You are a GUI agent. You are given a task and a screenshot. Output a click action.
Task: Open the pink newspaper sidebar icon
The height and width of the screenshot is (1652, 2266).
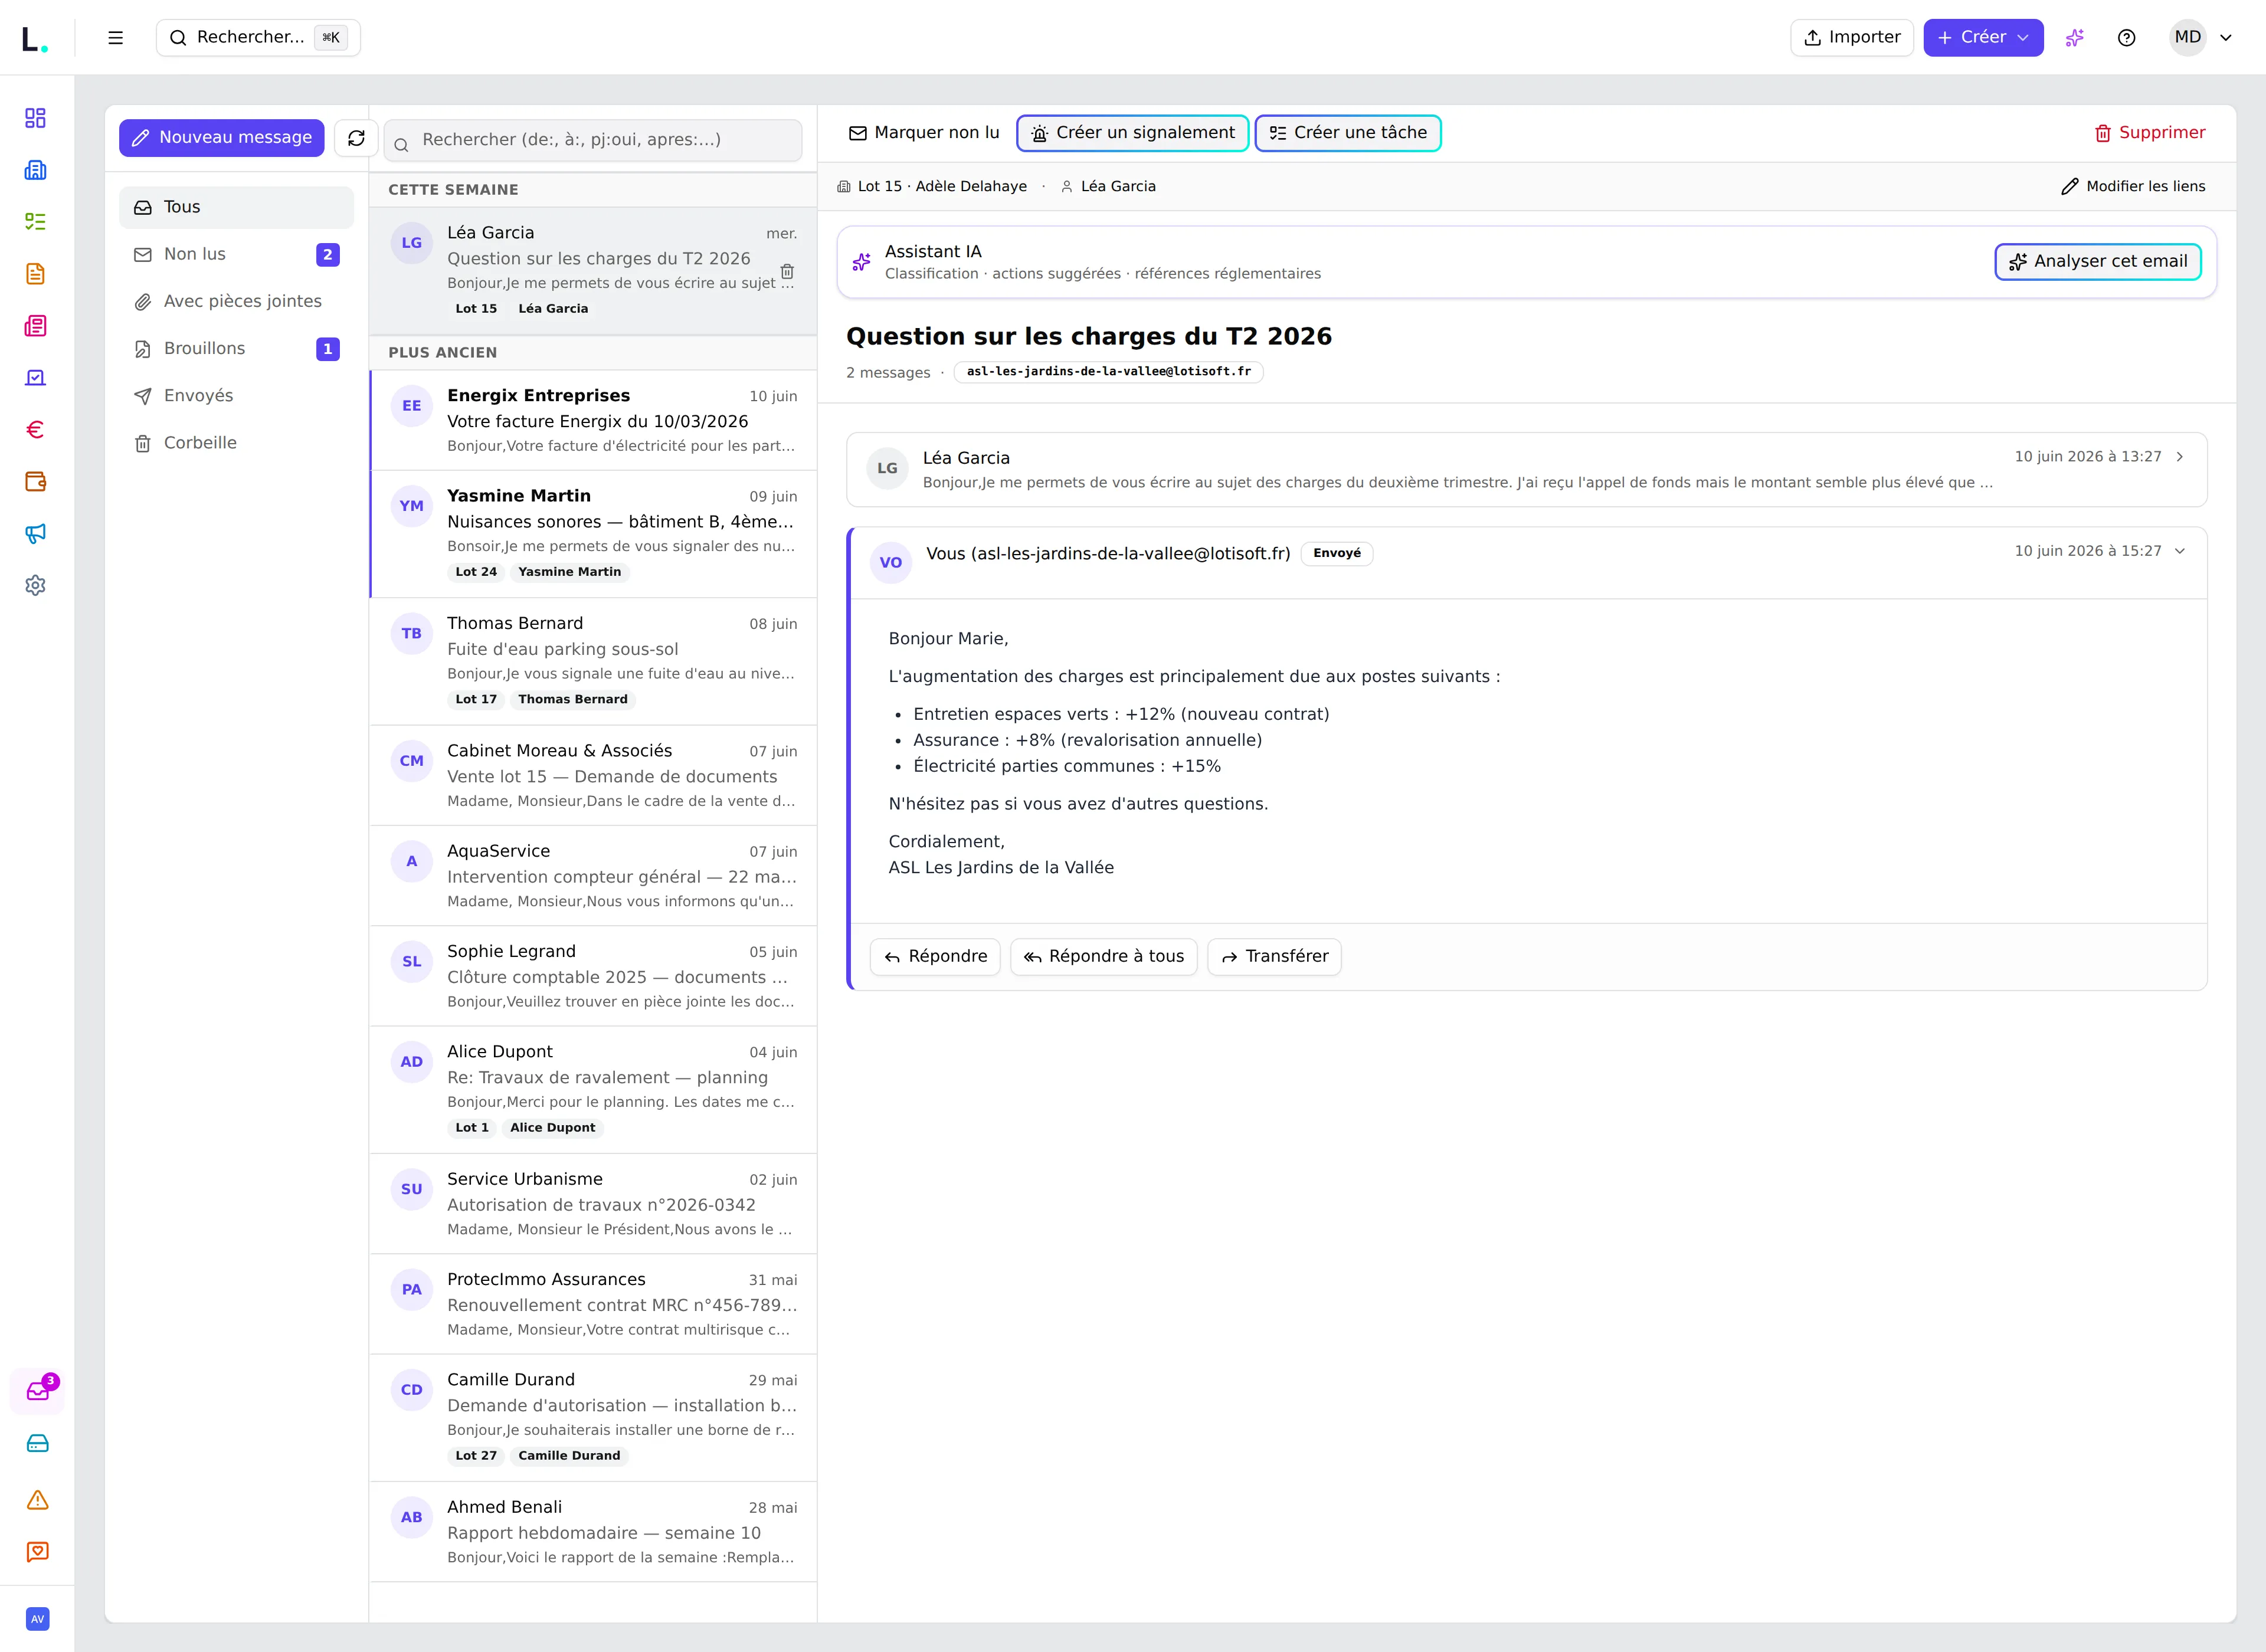coord(36,326)
